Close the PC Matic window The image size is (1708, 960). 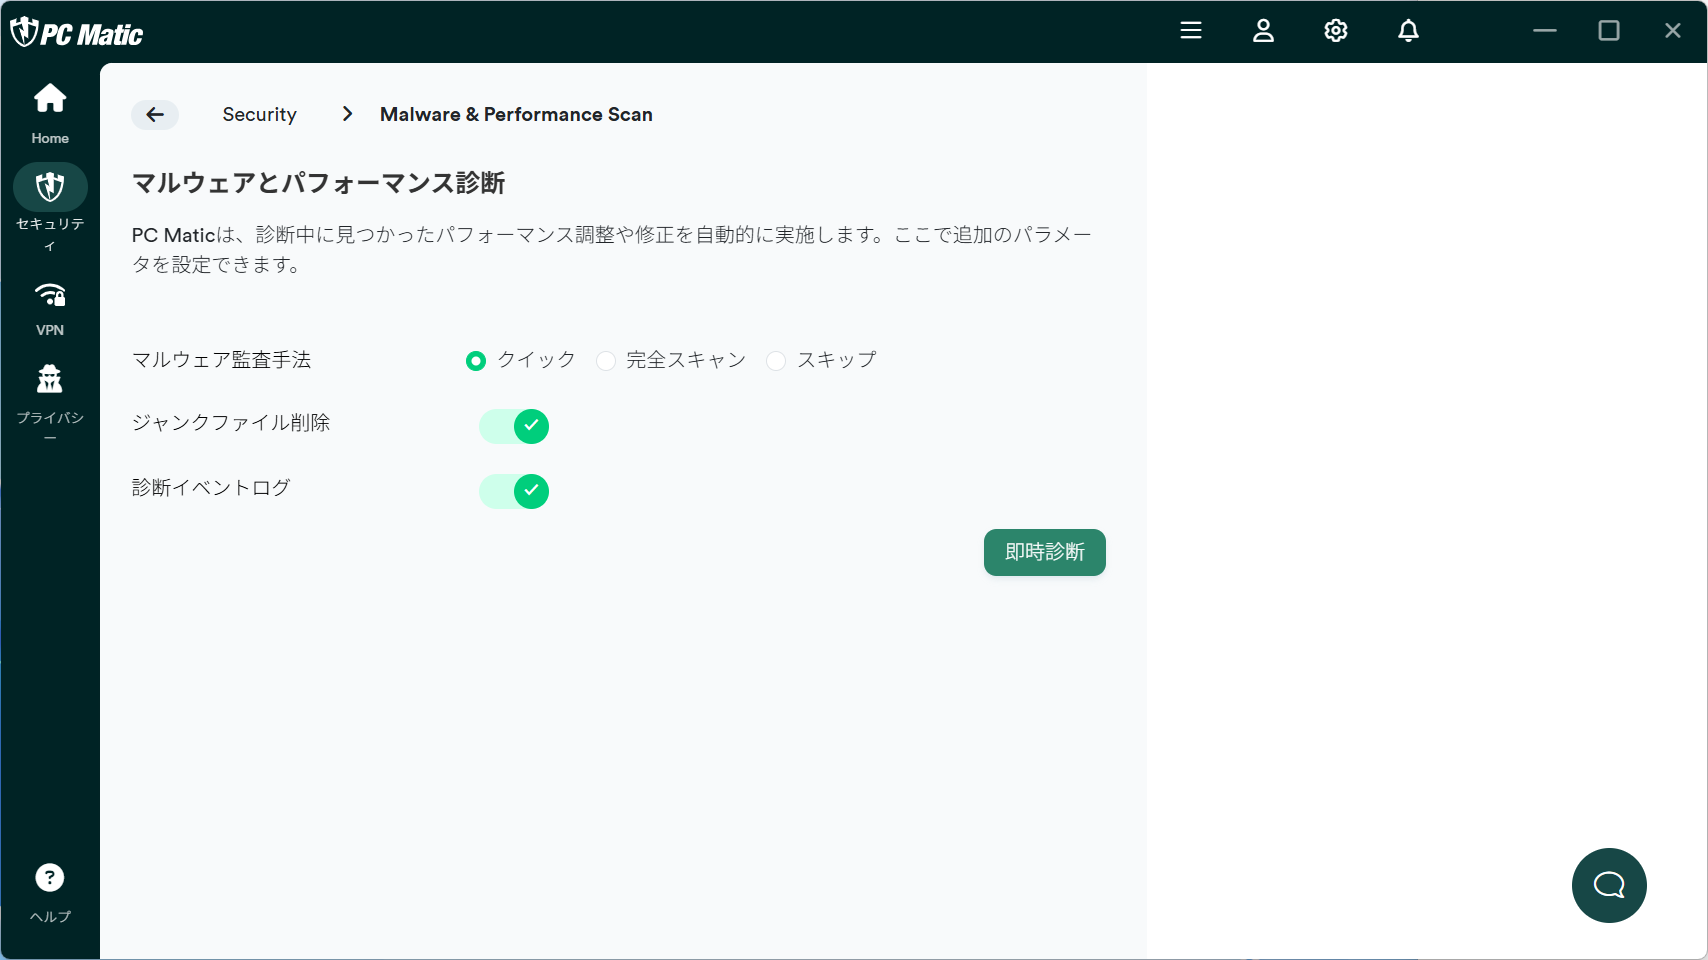[1673, 31]
